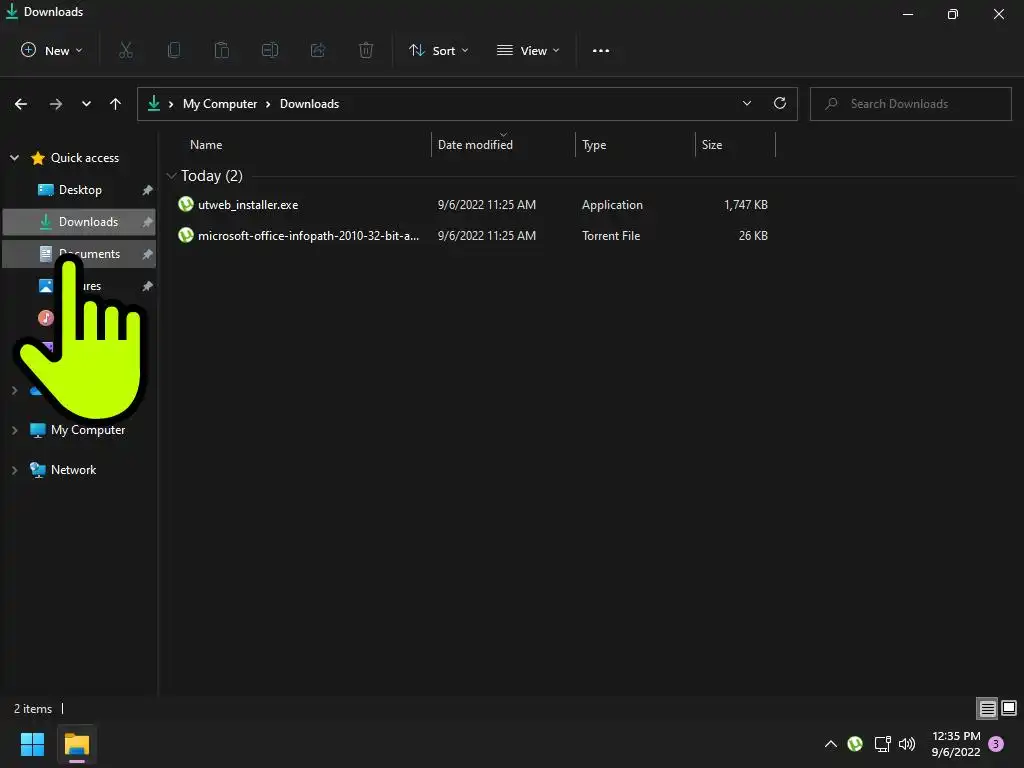The width and height of the screenshot is (1024, 768).
Task: Open the Sort options dropdown
Action: [438, 50]
